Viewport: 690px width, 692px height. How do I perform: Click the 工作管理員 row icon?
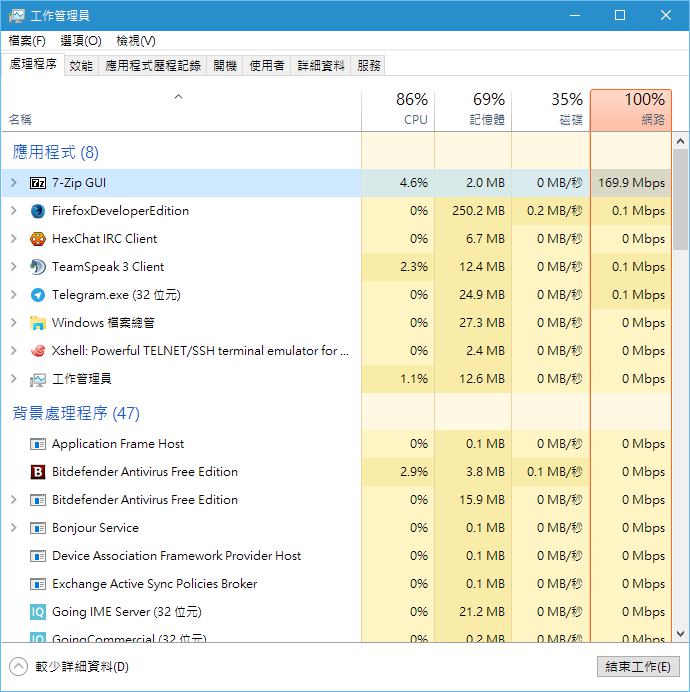click(38, 379)
